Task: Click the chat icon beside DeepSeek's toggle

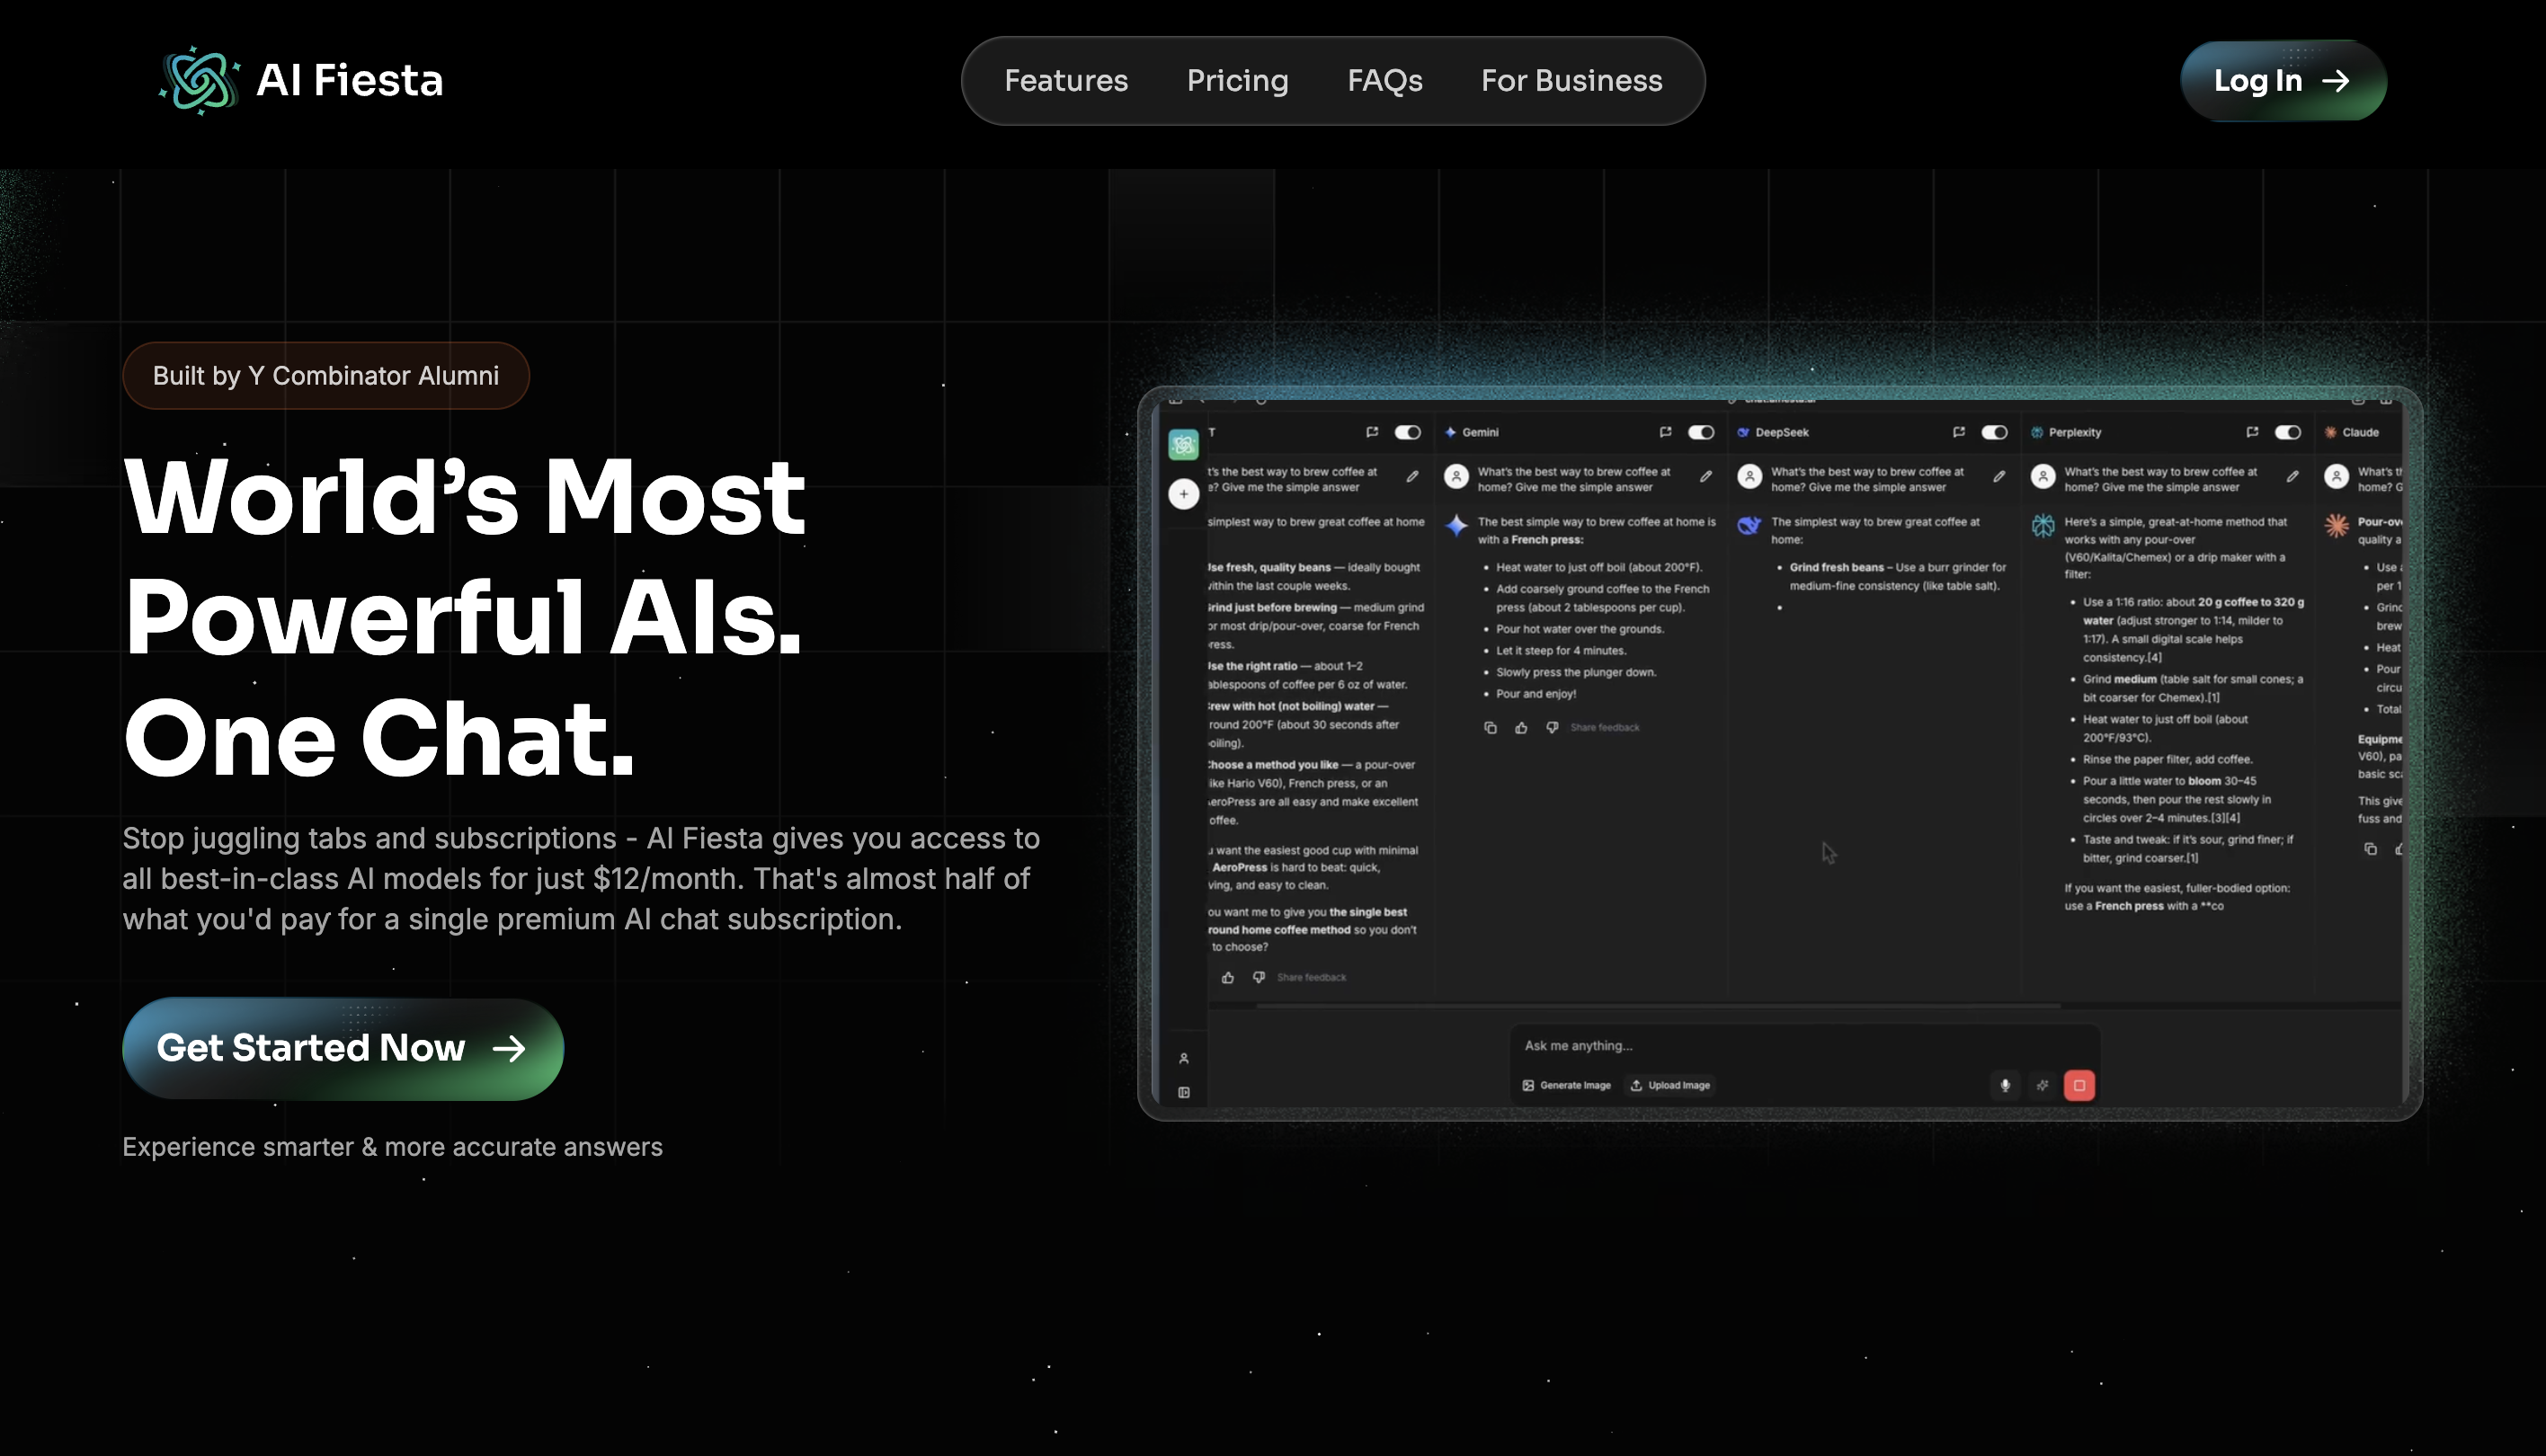Action: [x=1958, y=432]
